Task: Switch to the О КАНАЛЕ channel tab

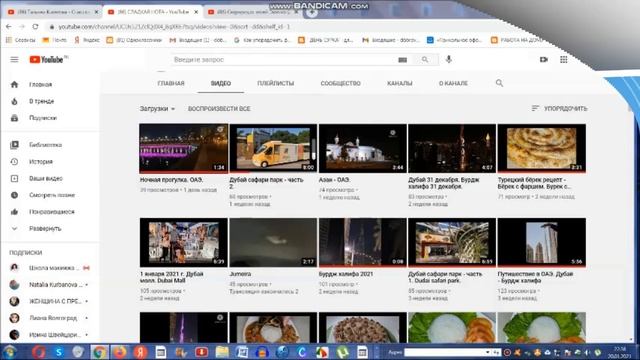Action: tap(453, 83)
